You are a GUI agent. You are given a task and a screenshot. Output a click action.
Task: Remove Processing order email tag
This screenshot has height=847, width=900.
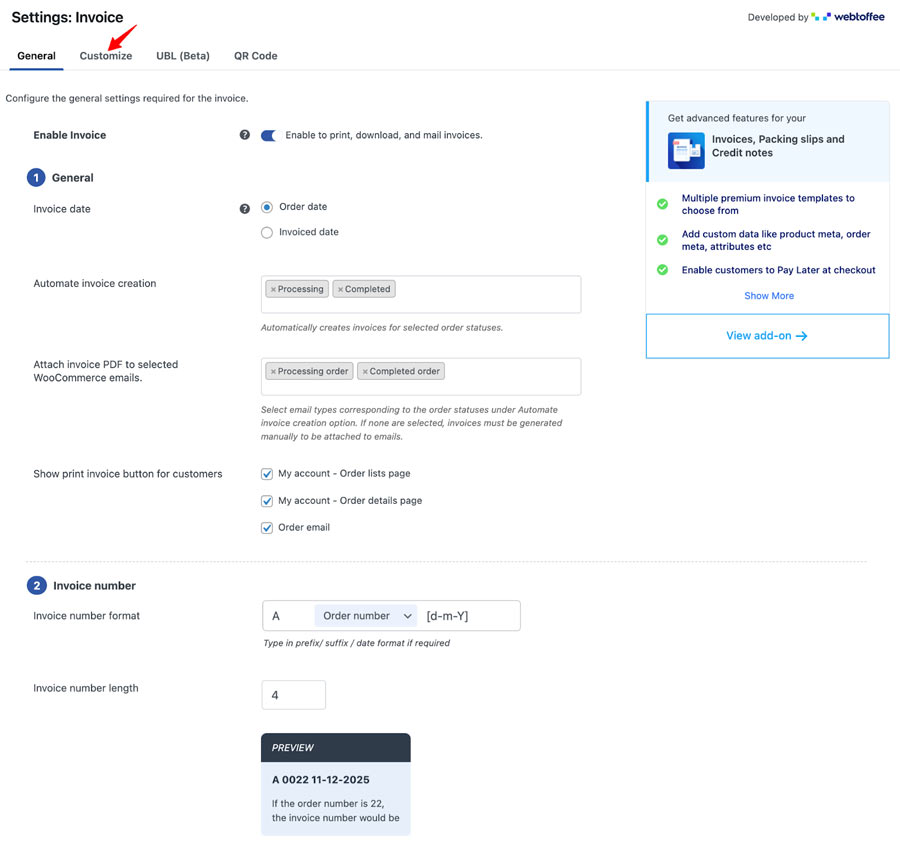coord(273,371)
